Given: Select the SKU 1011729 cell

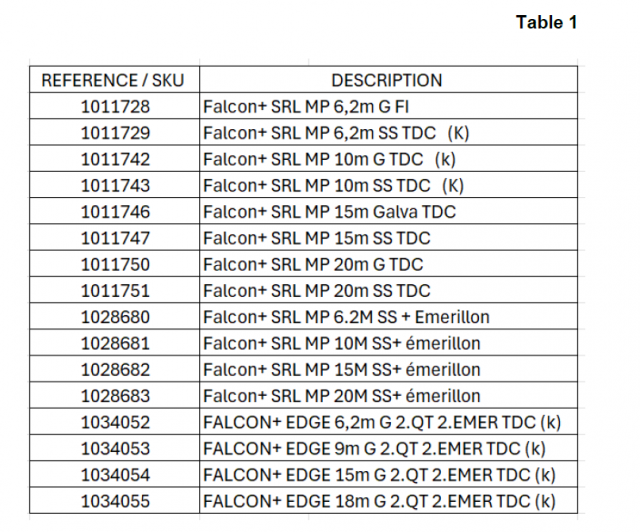Looking at the screenshot, I should tap(112, 132).
